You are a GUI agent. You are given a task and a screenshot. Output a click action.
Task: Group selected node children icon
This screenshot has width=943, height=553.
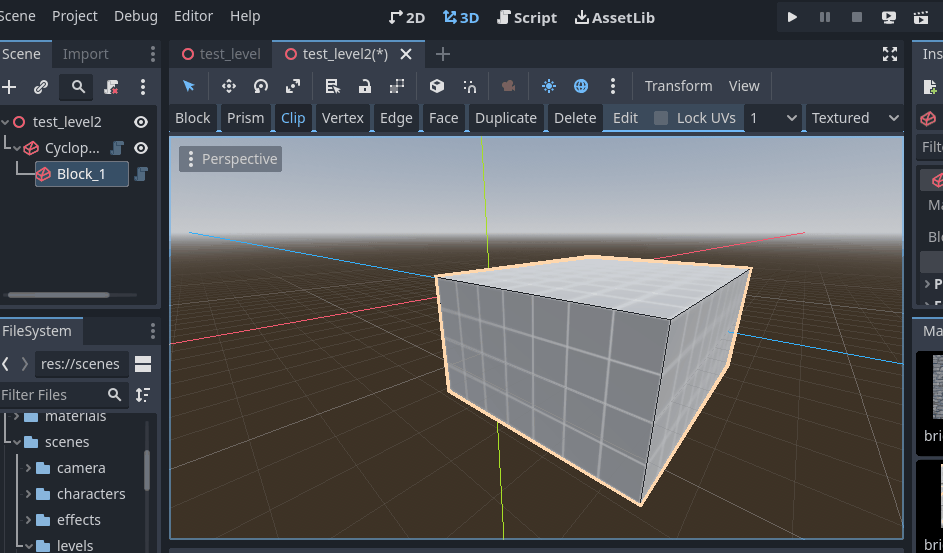397,86
